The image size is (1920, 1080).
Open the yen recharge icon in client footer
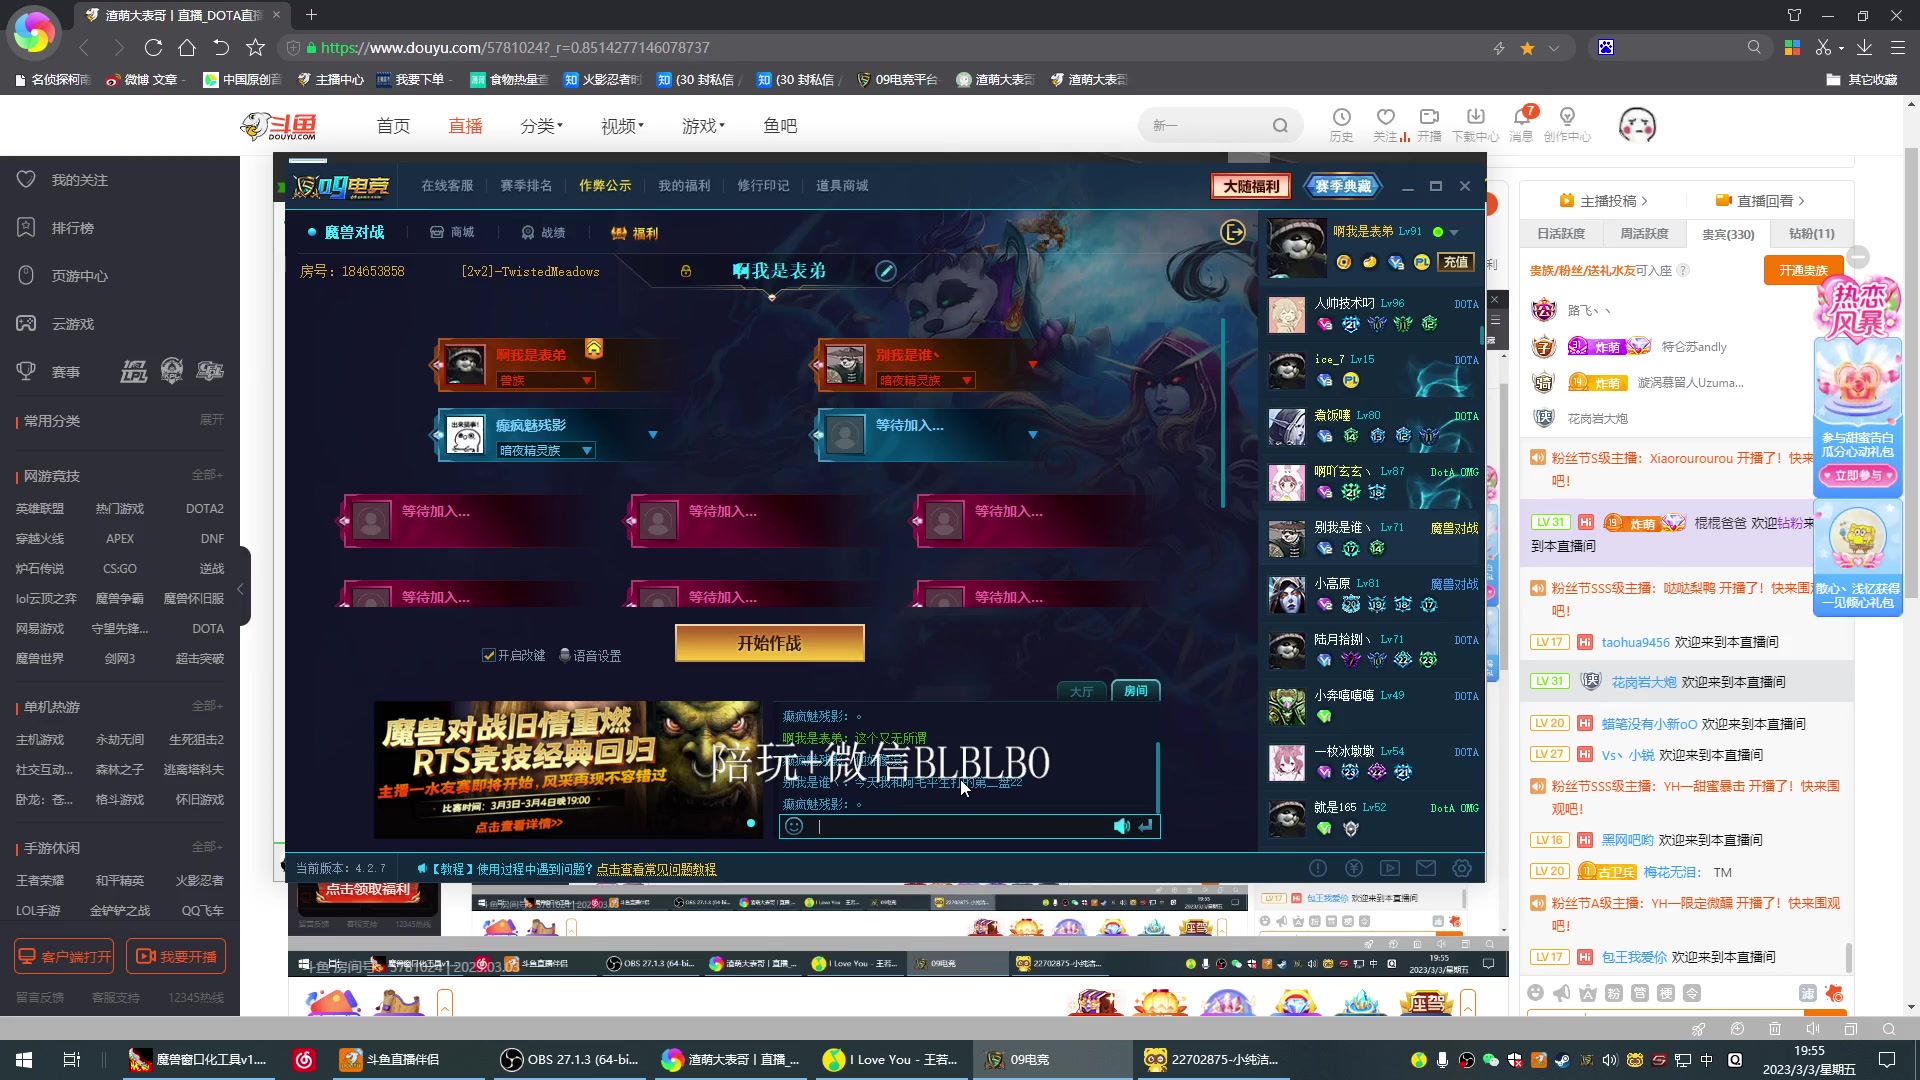coord(1354,868)
